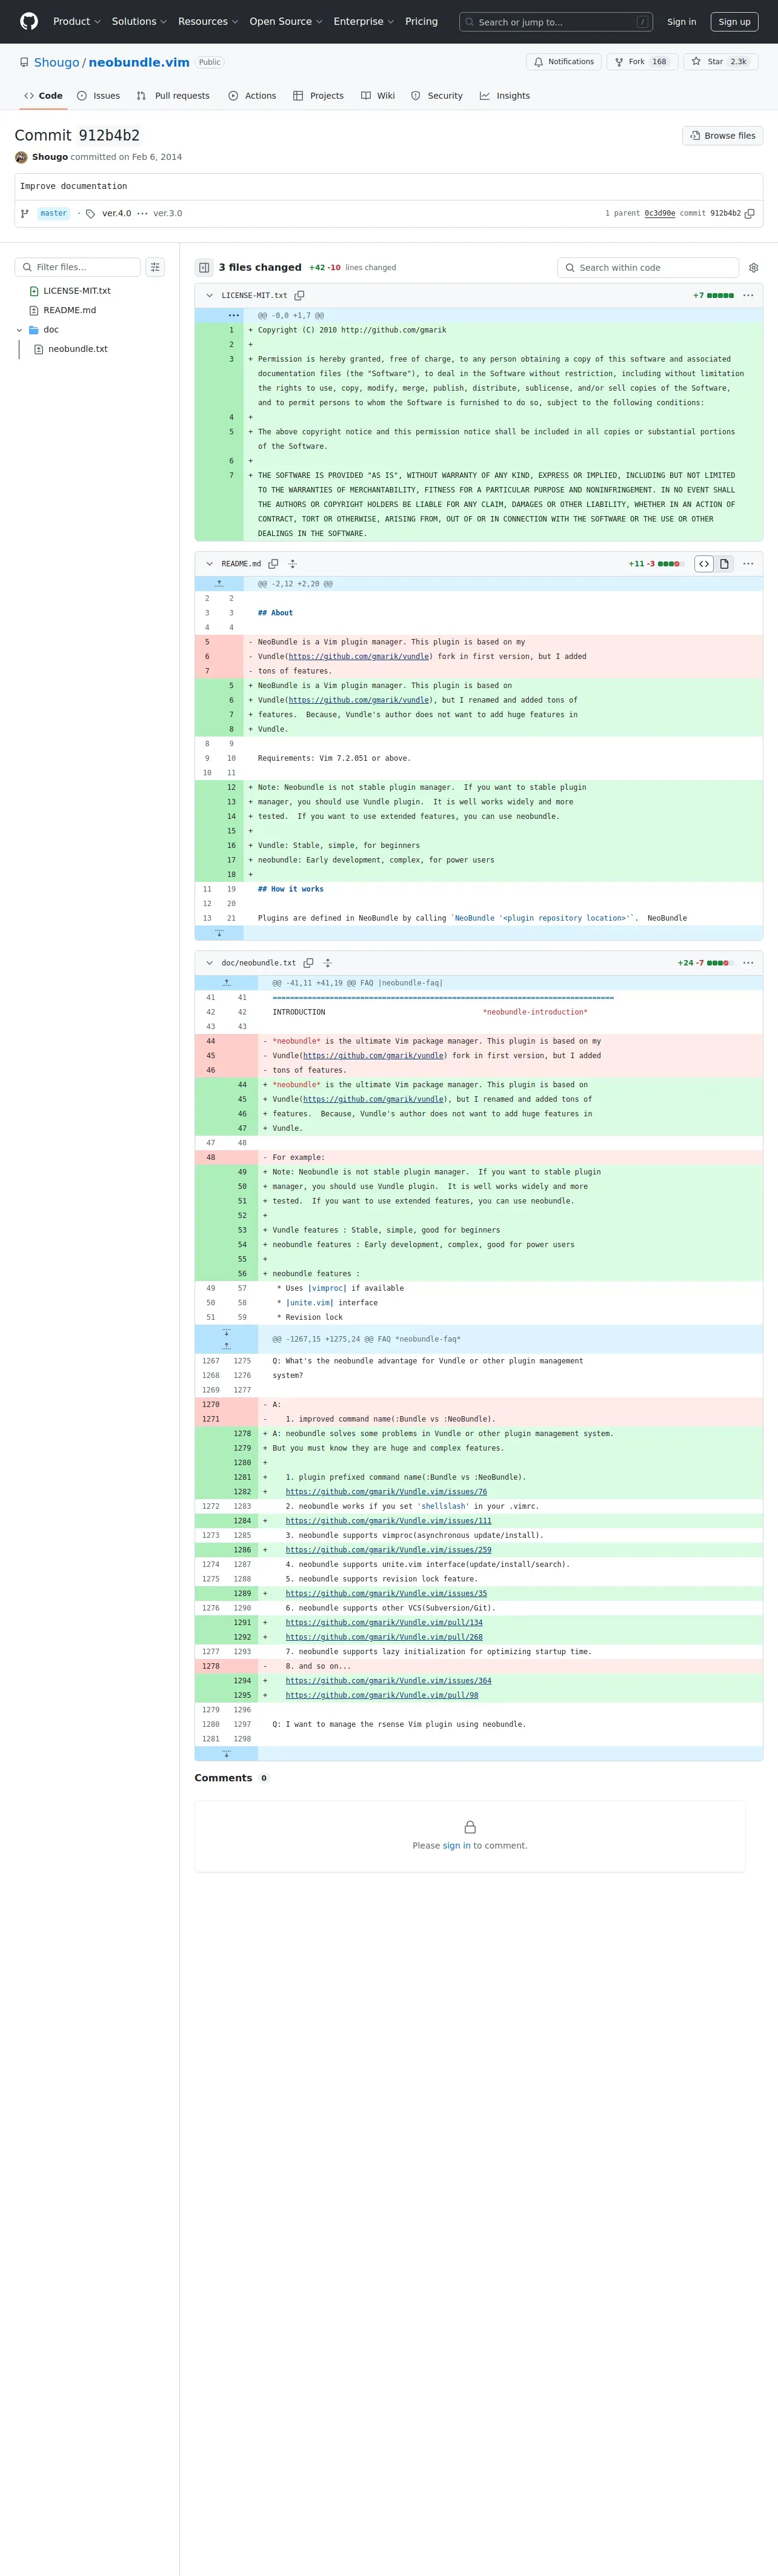Open the GitHub homepage logo
This screenshot has height=2576, width=778.
29,21
